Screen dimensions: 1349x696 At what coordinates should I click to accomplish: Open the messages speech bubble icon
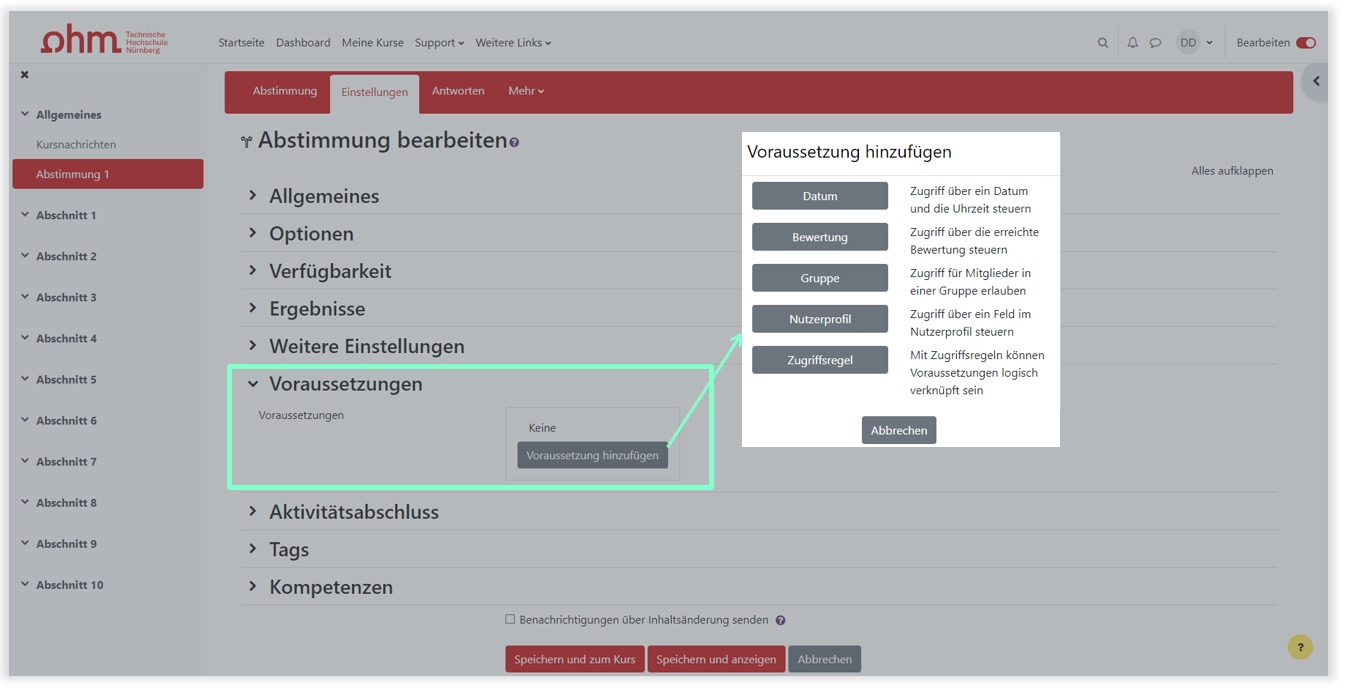click(1155, 43)
